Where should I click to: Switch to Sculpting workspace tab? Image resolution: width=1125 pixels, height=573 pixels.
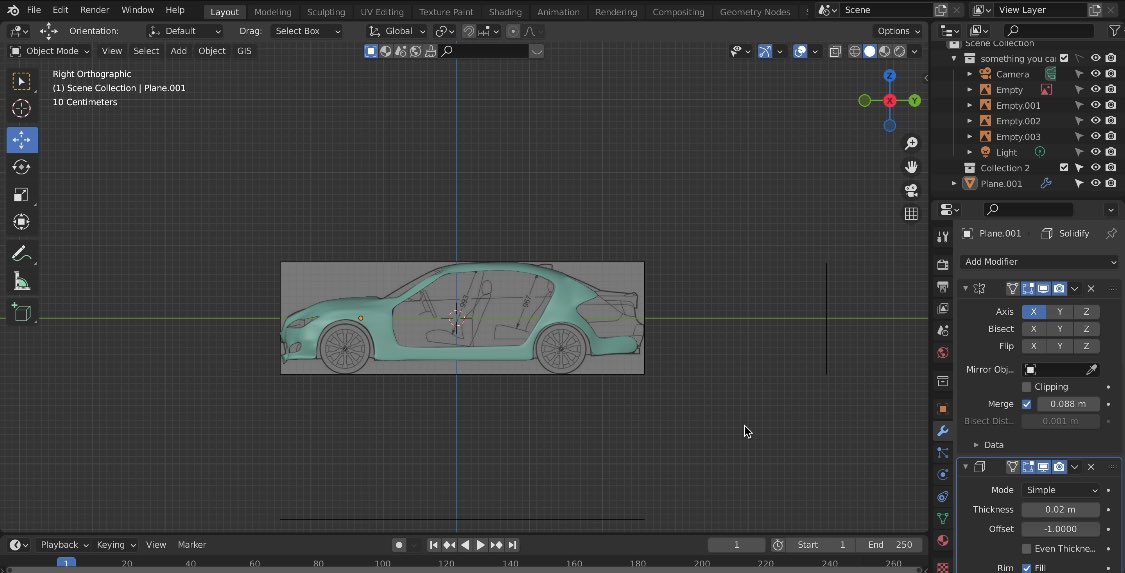tap(326, 11)
